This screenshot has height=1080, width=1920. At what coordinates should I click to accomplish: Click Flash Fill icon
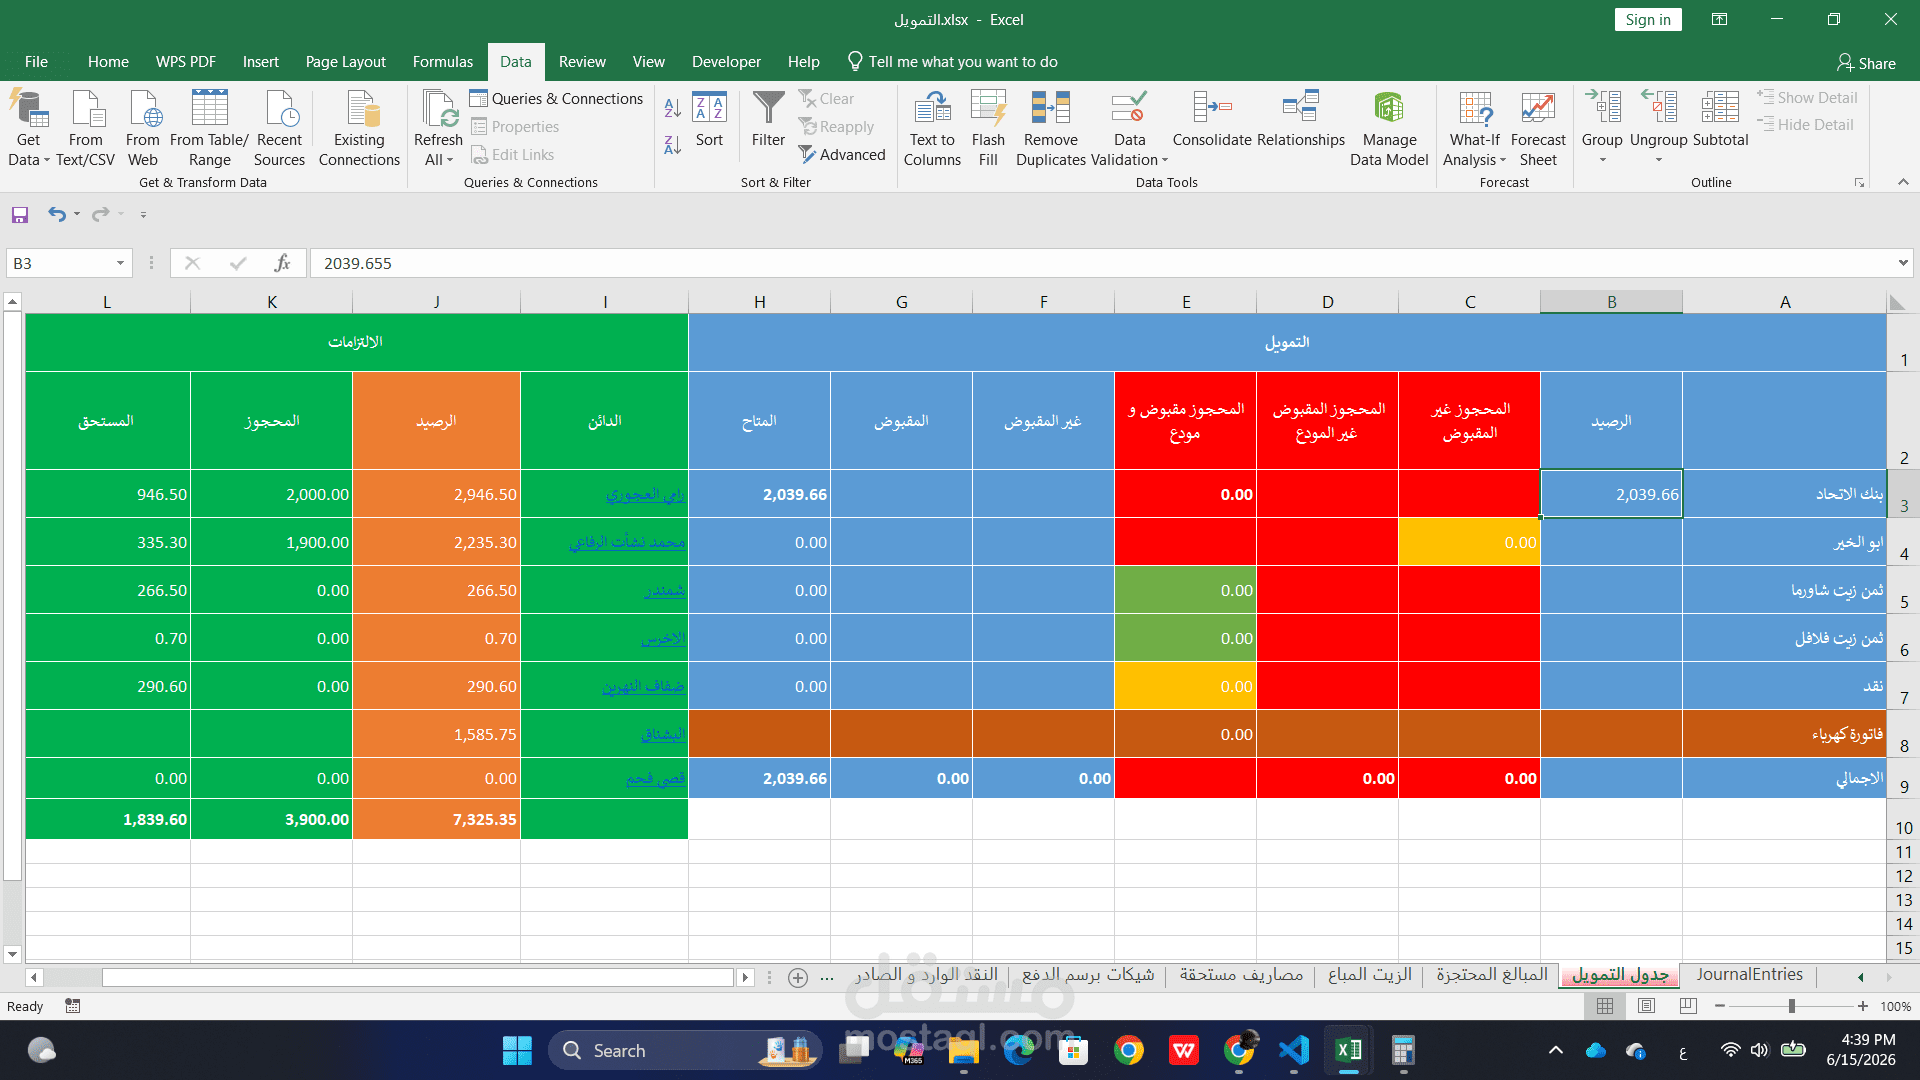pyautogui.click(x=988, y=108)
